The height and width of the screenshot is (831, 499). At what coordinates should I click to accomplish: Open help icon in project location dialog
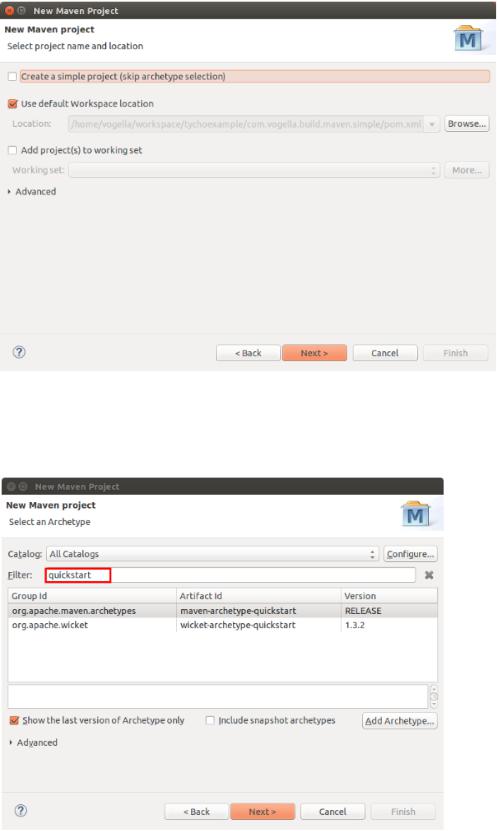[x=19, y=352]
